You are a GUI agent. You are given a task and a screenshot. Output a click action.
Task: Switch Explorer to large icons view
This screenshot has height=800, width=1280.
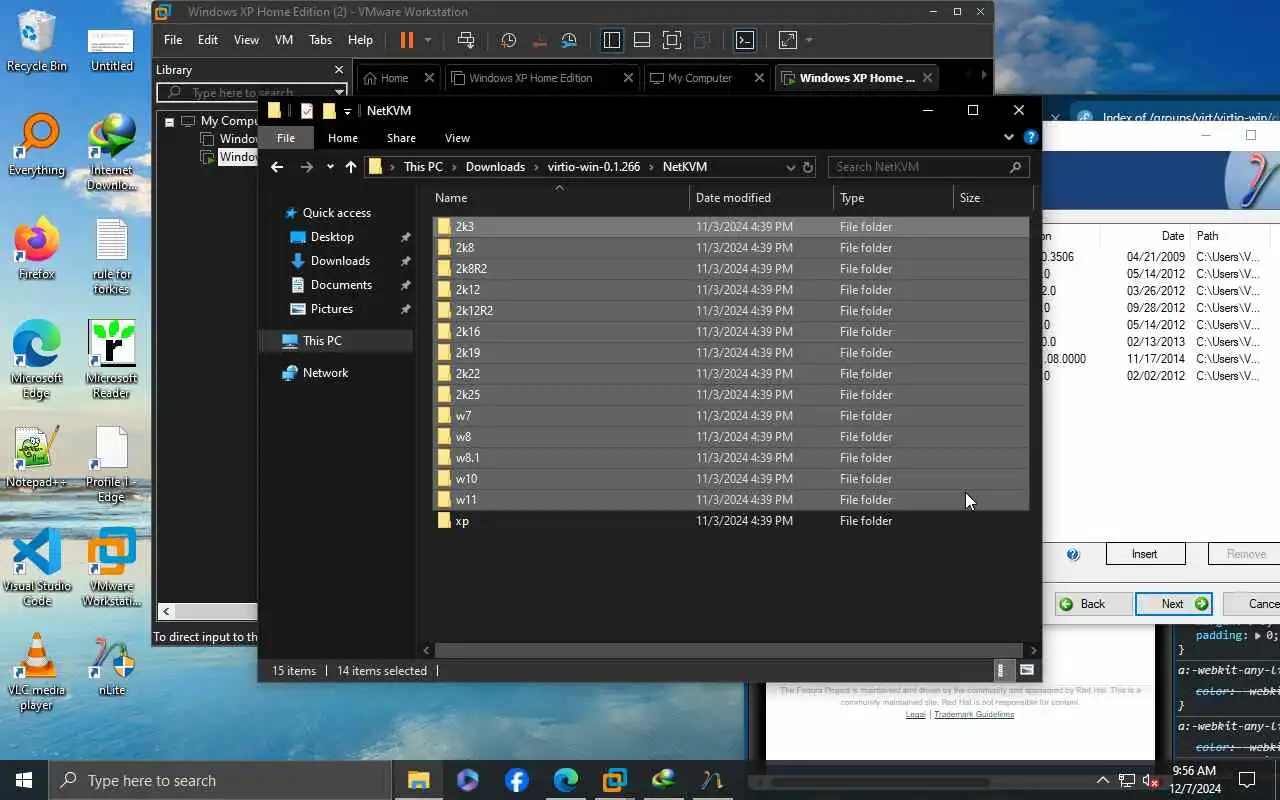[1026, 670]
